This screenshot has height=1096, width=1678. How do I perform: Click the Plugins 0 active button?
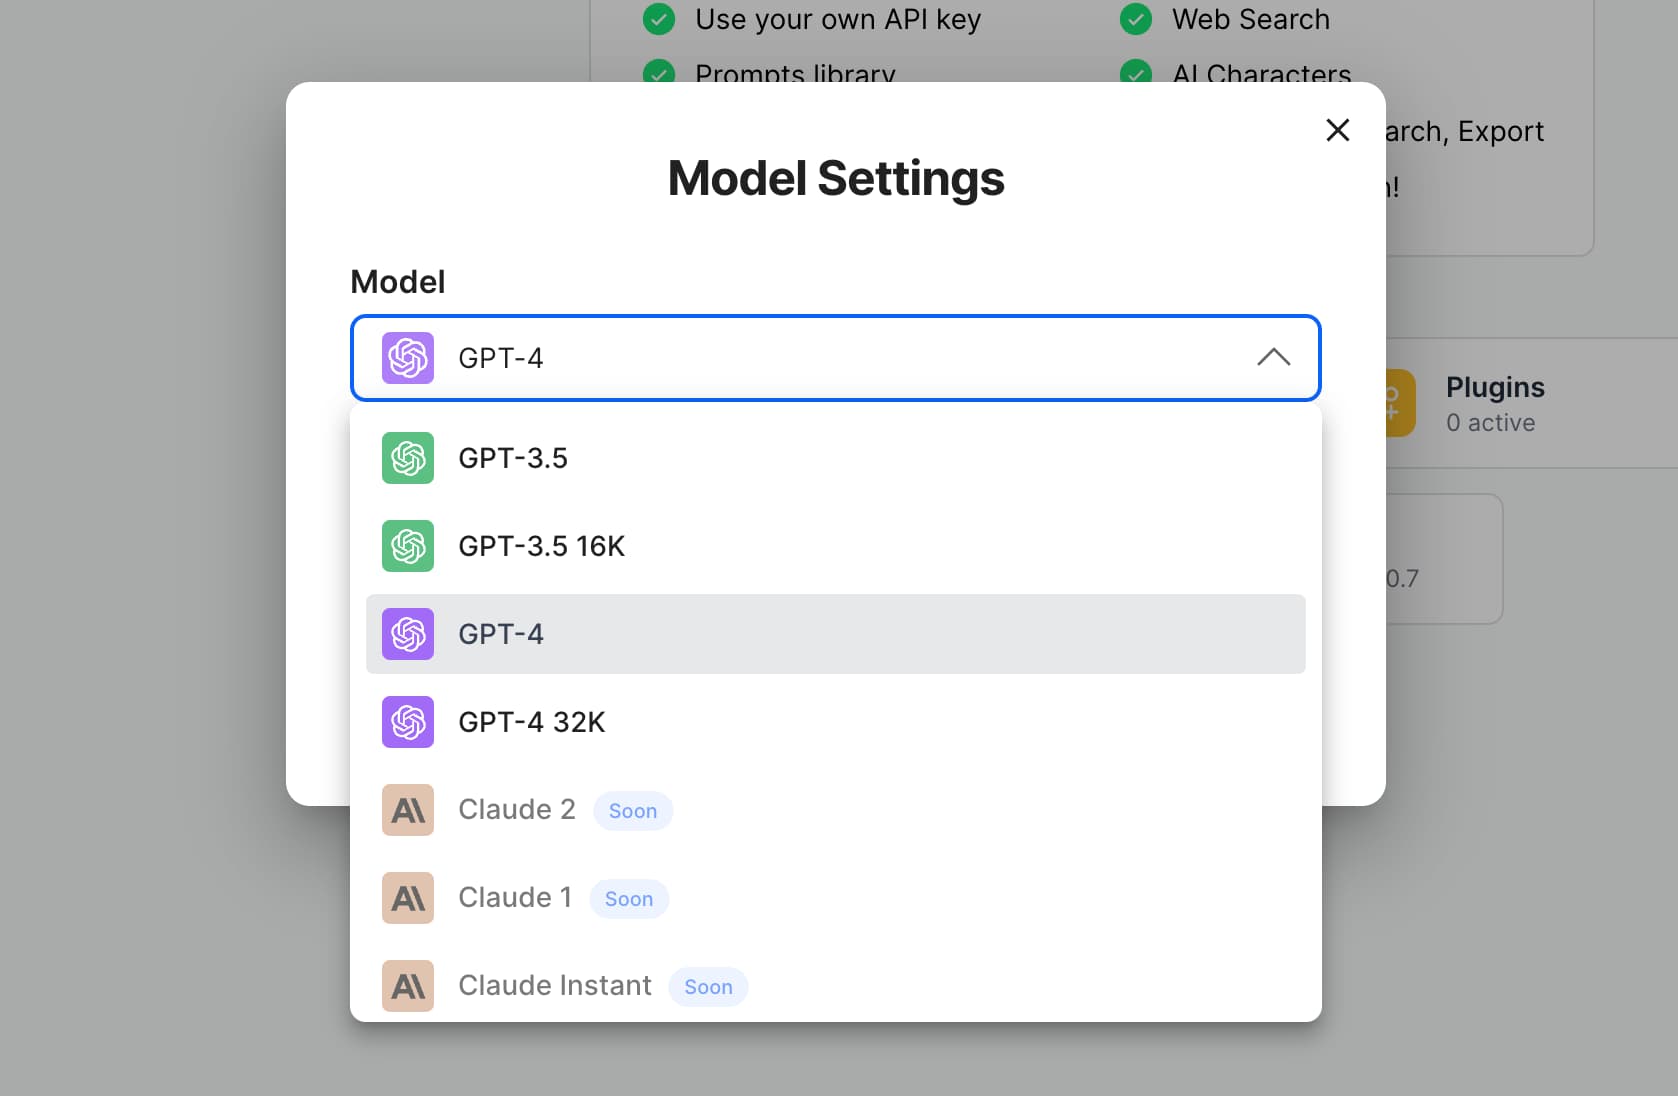click(1494, 404)
